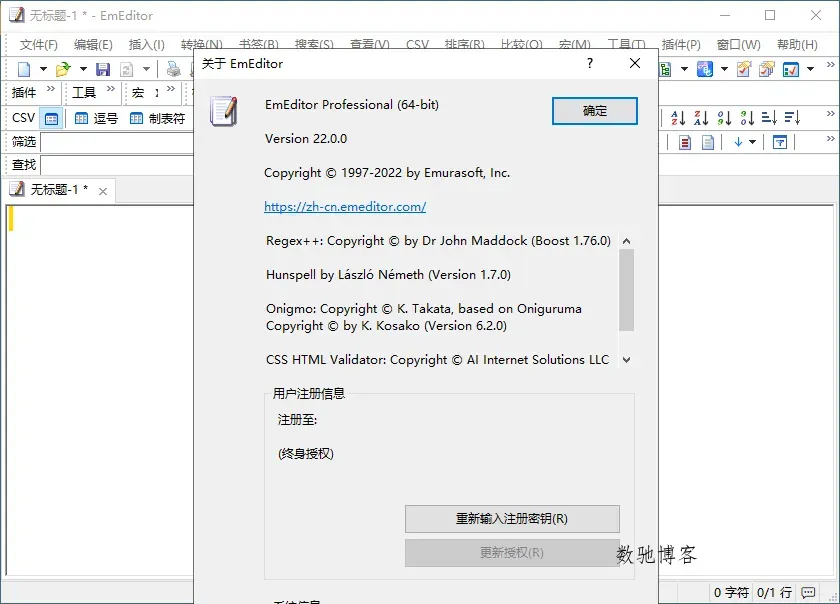Screen dimensions: 840x604
Task: Click the question mark help button in dialog
Action: tap(590, 63)
